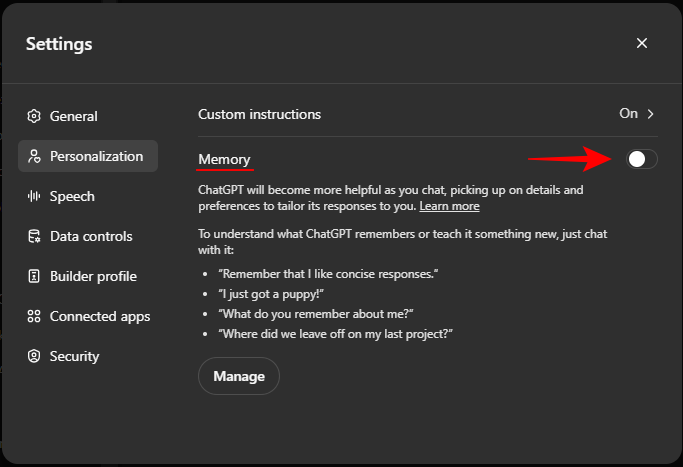Viewport: 683px width, 467px height.
Task: Click the Security shield icon
Action: pyautogui.click(x=34, y=356)
